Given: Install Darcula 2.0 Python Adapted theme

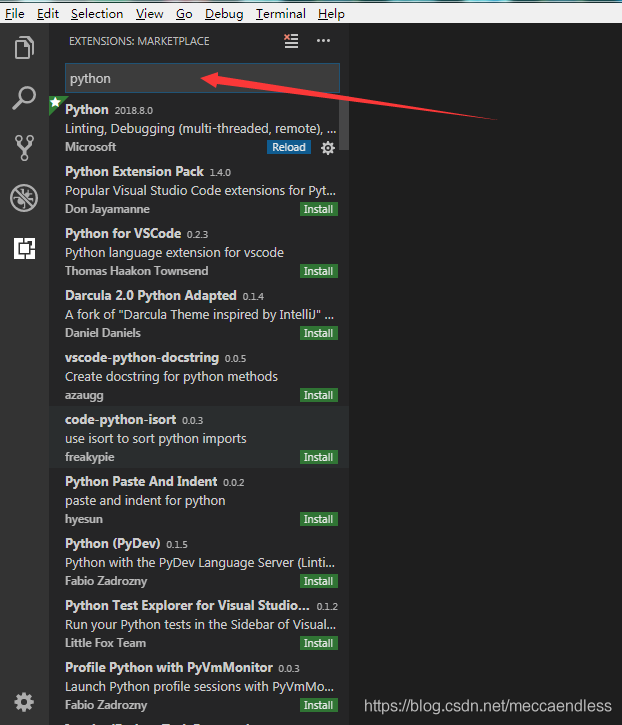Looking at the screenshot, I should click(319, 333).
